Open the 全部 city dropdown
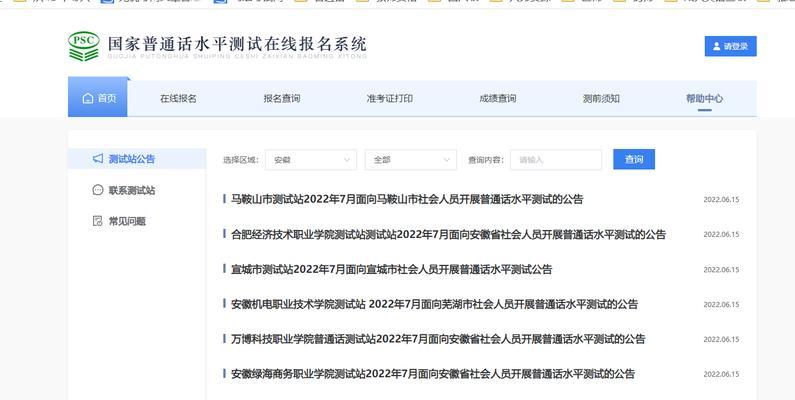The image size is (795, 400). pos(411,160)
